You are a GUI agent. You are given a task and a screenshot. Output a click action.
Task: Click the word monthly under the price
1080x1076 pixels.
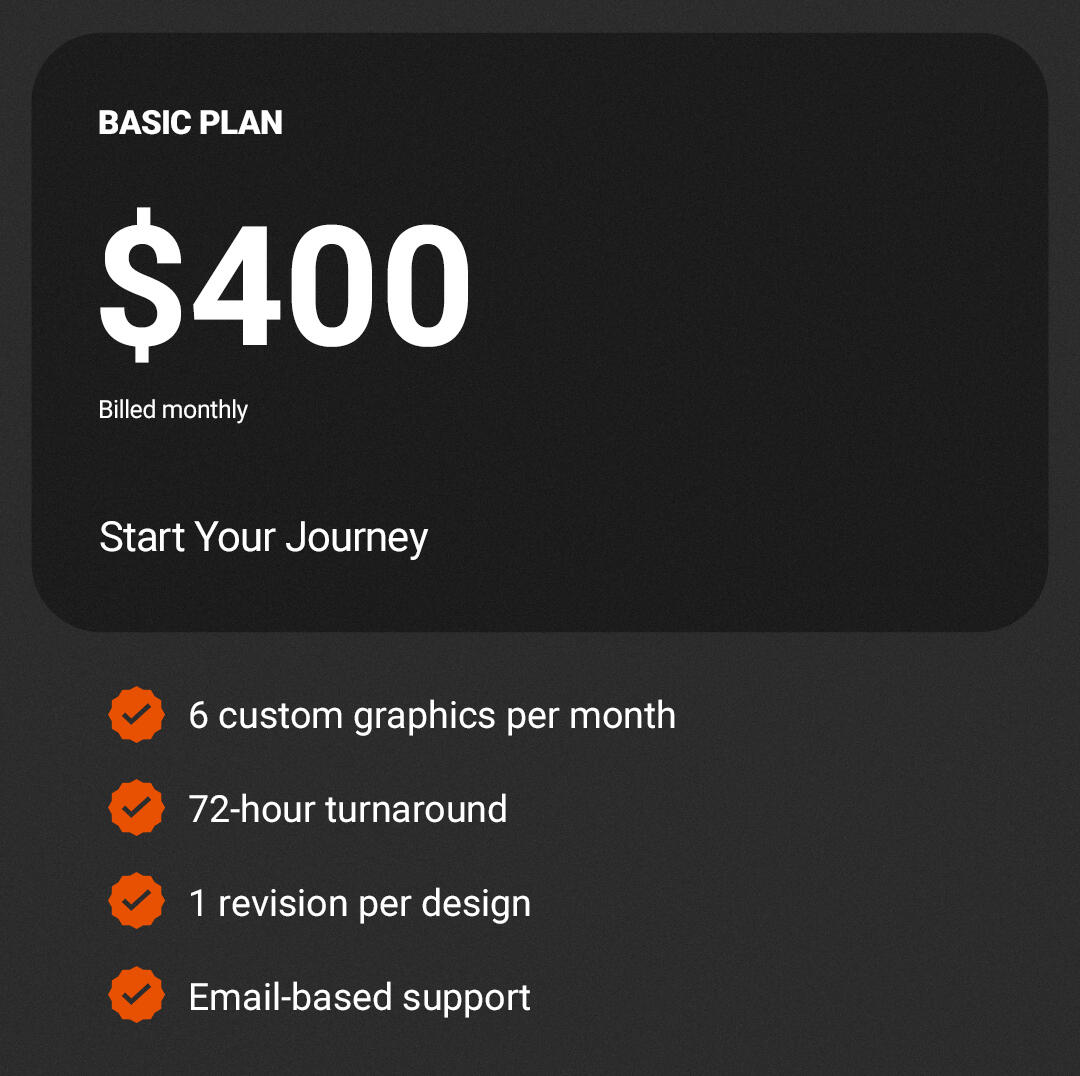(x=205, y=410)
